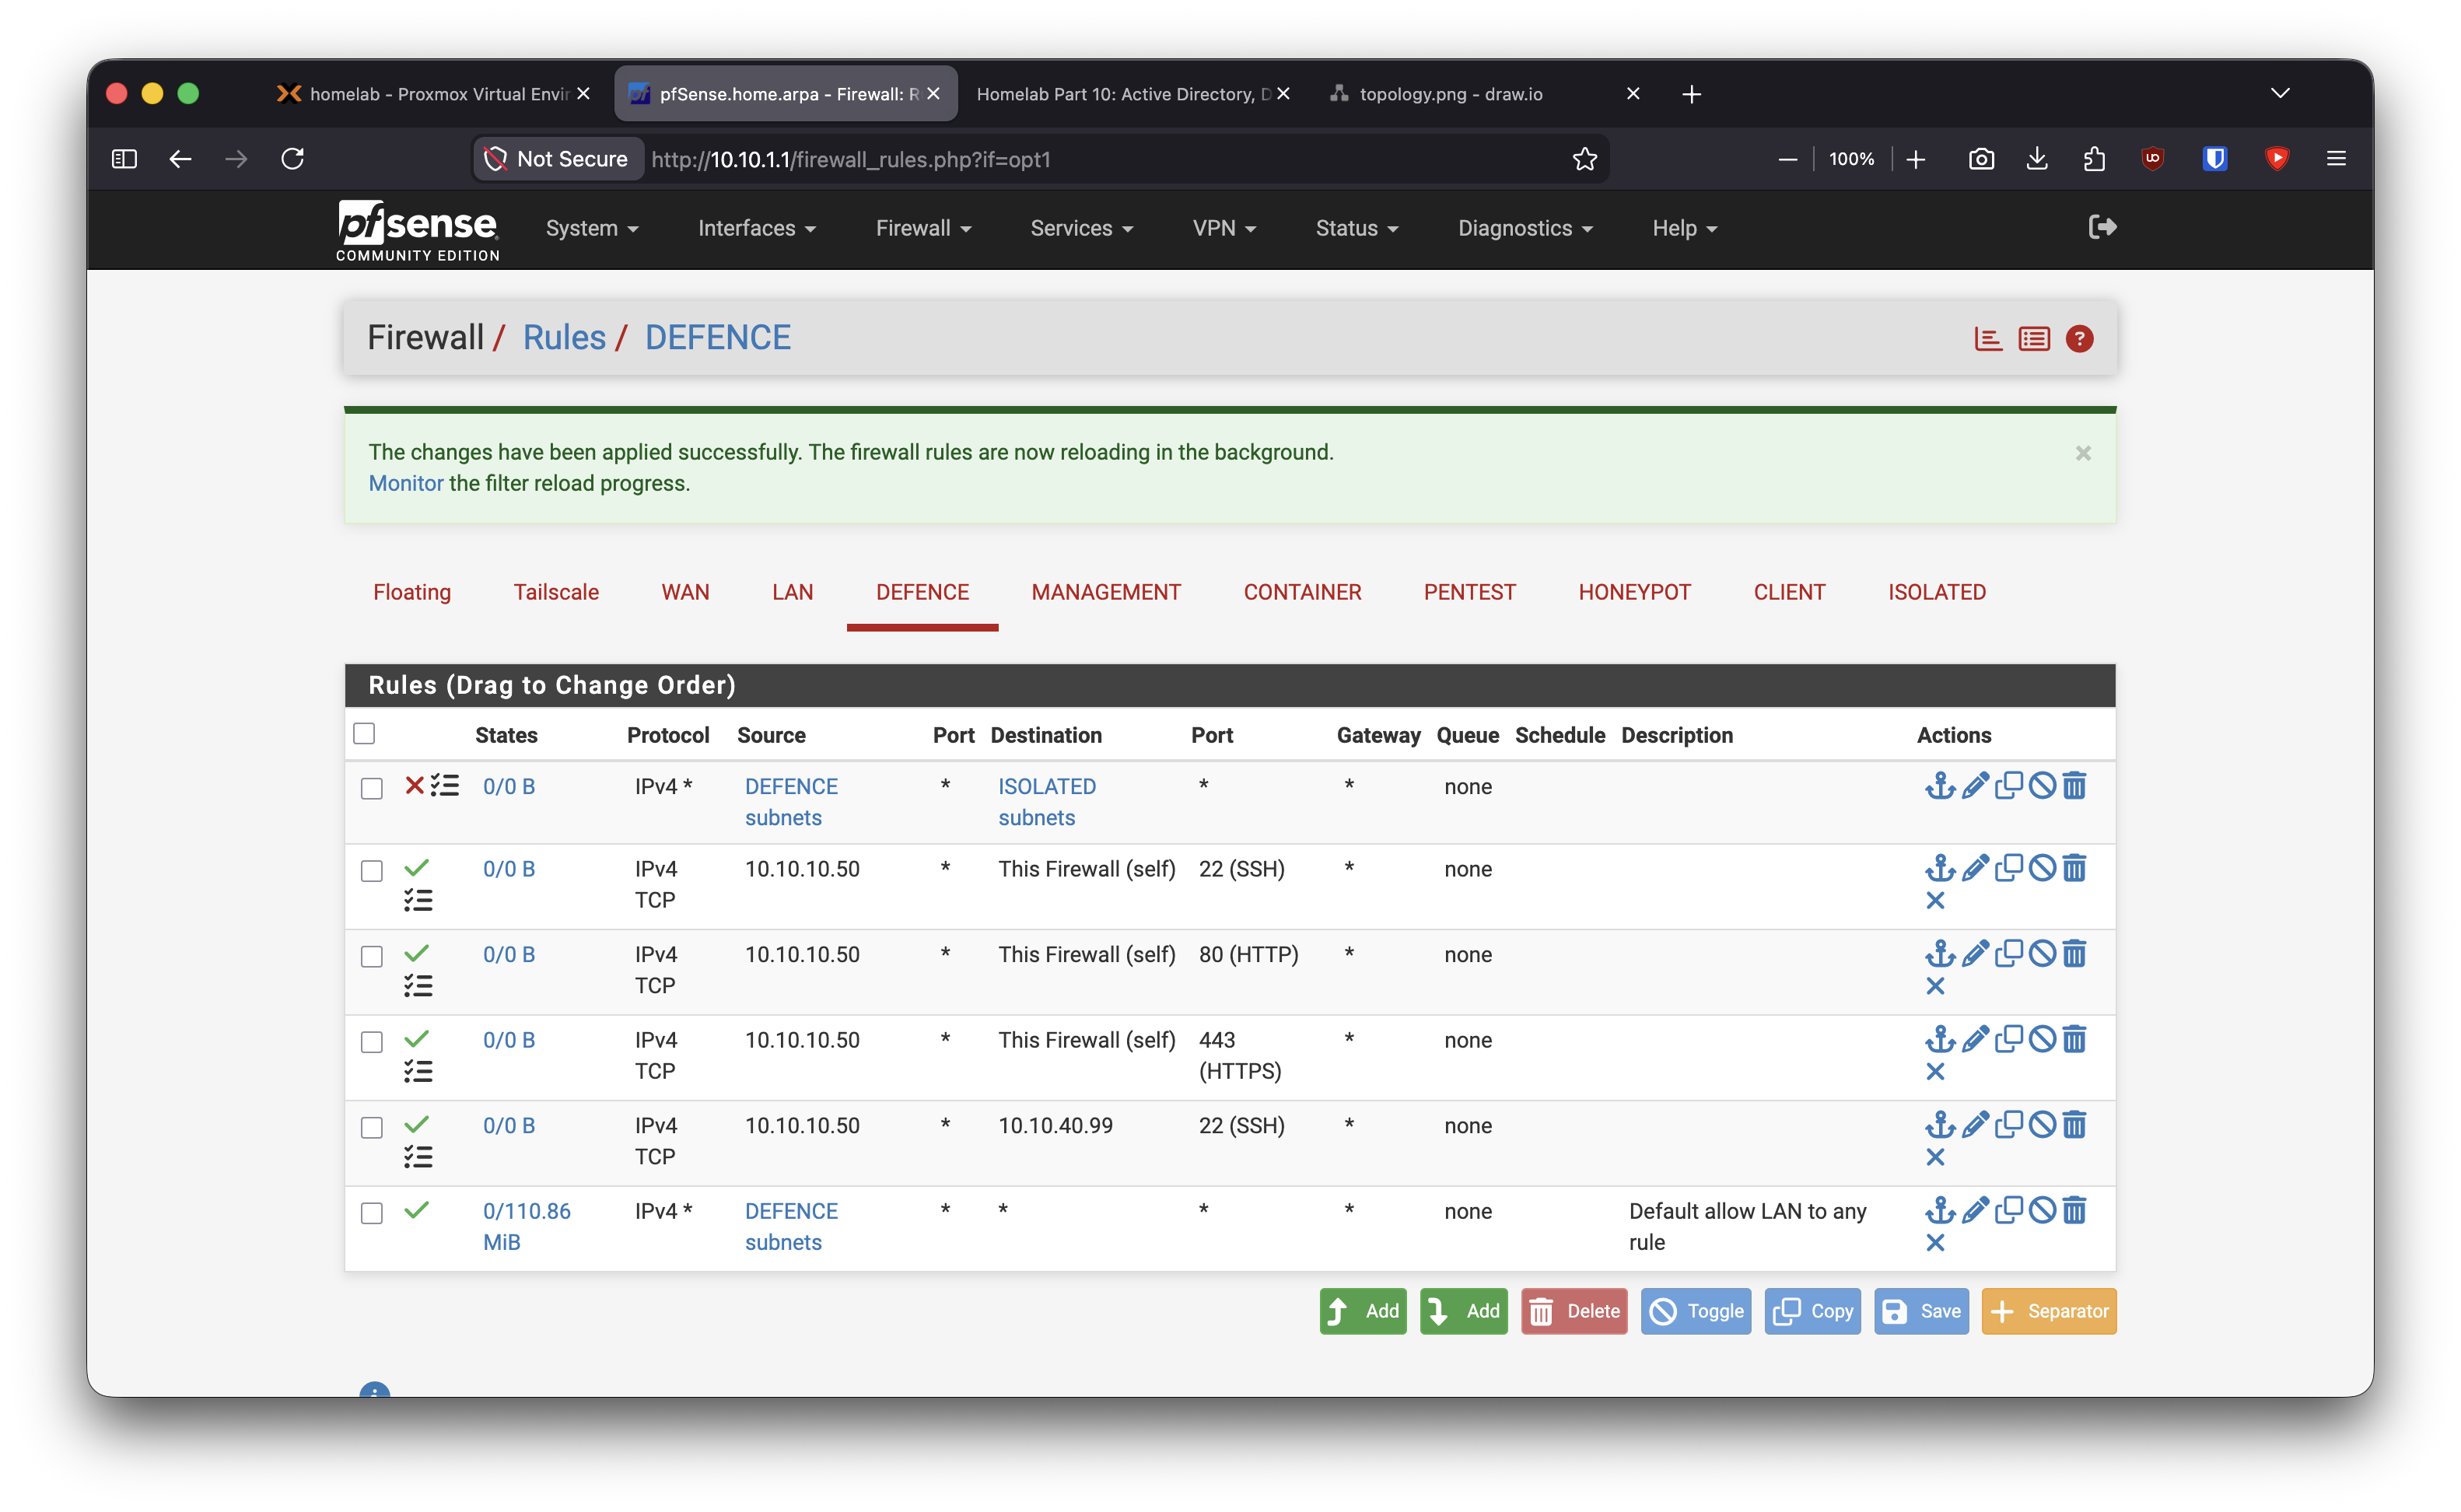The height and width of the screenshot is (1512, 2461).
Task: Click the Monitor filter reload link
Action: 406,483
